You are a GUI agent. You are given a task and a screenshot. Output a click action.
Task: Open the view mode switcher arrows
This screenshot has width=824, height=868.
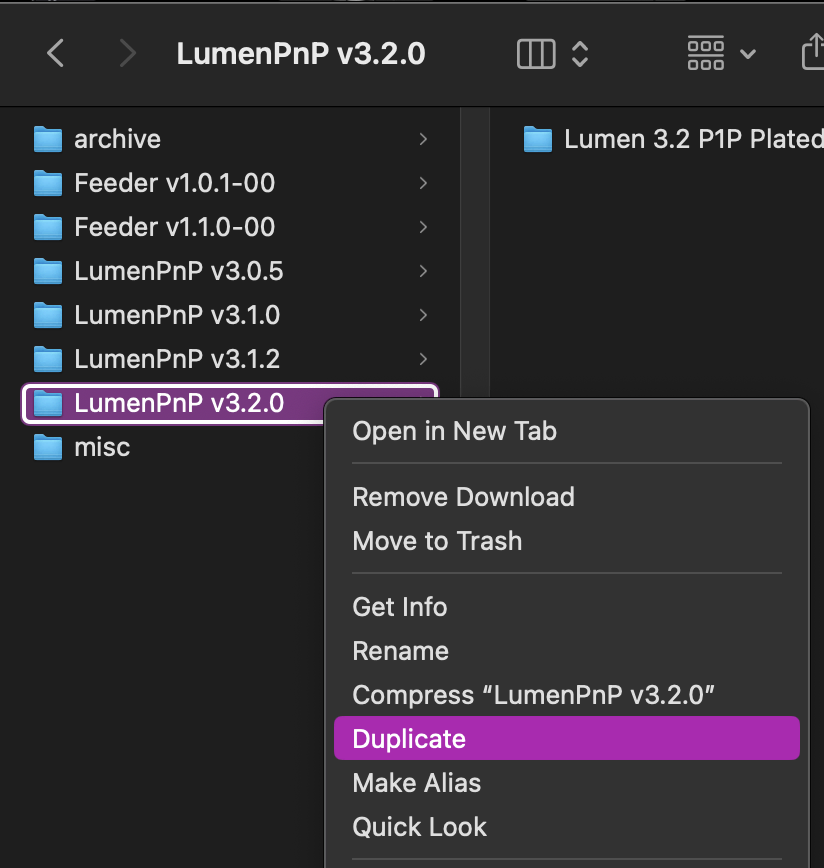pos(580,53)
